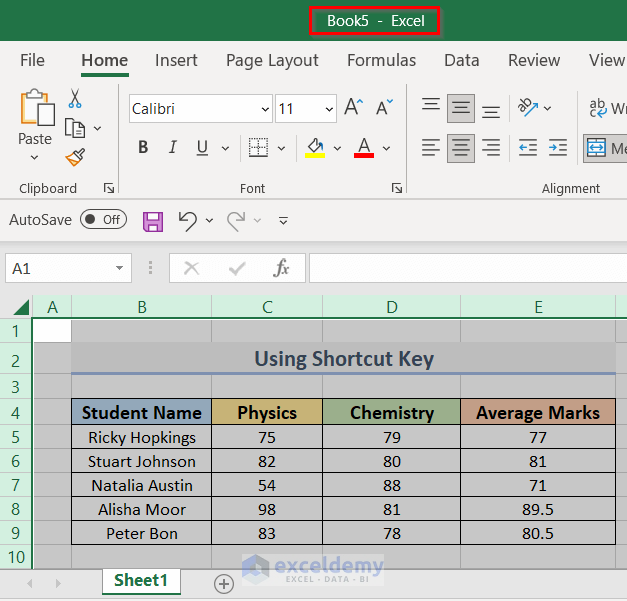Open the Calibri font name dropdown

pos(265,109)
